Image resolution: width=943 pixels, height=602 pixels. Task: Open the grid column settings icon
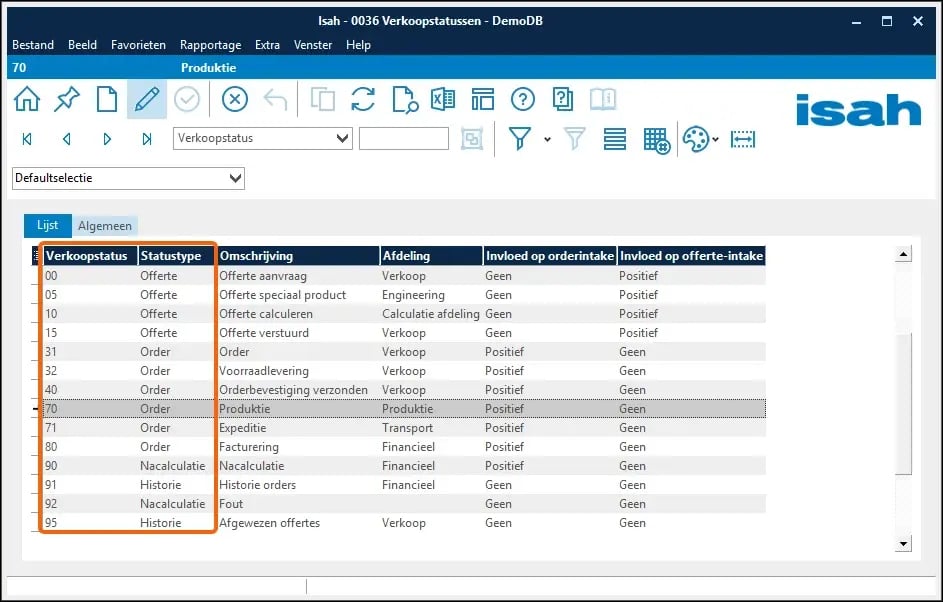coord(656,140)
